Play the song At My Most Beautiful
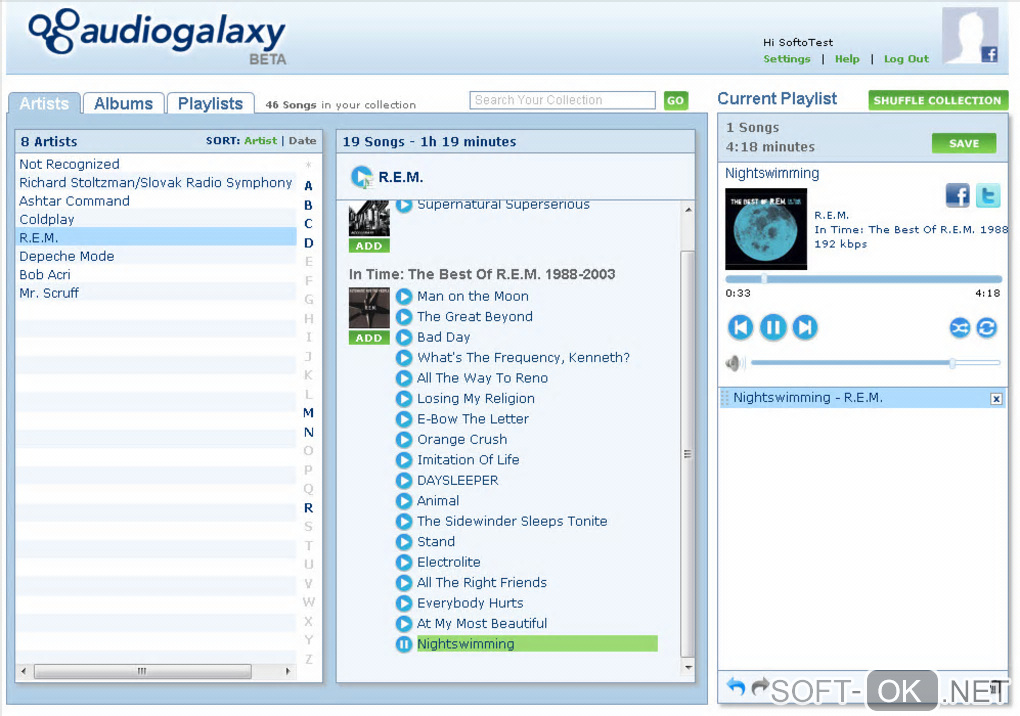The image size is (1020, 716). tap(404, 624)
